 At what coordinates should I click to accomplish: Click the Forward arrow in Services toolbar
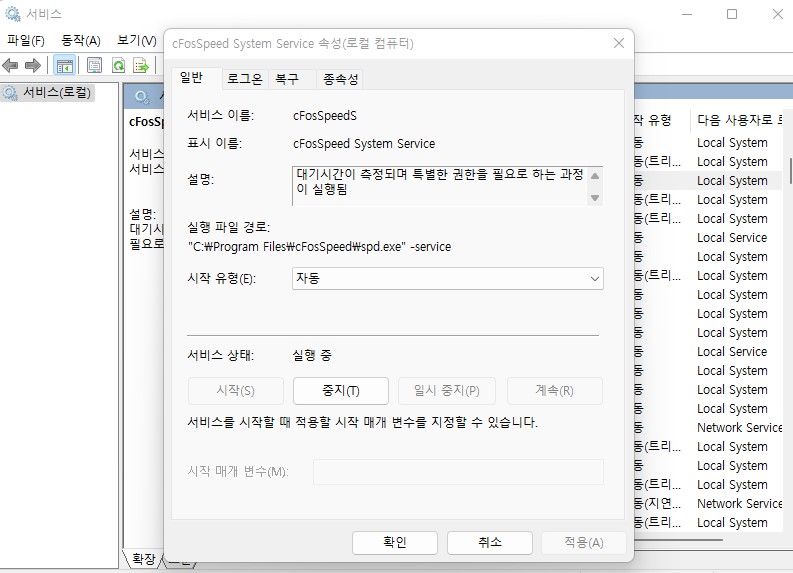click(33, 65)
